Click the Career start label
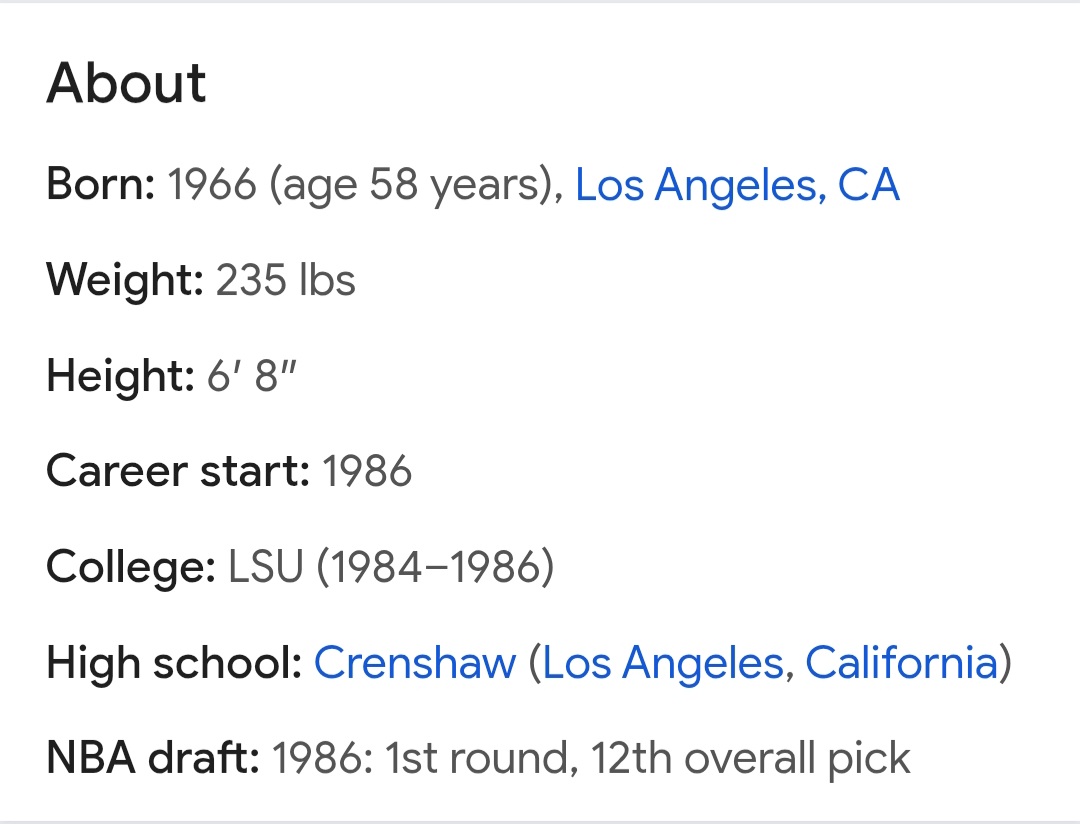 (178, 471)
